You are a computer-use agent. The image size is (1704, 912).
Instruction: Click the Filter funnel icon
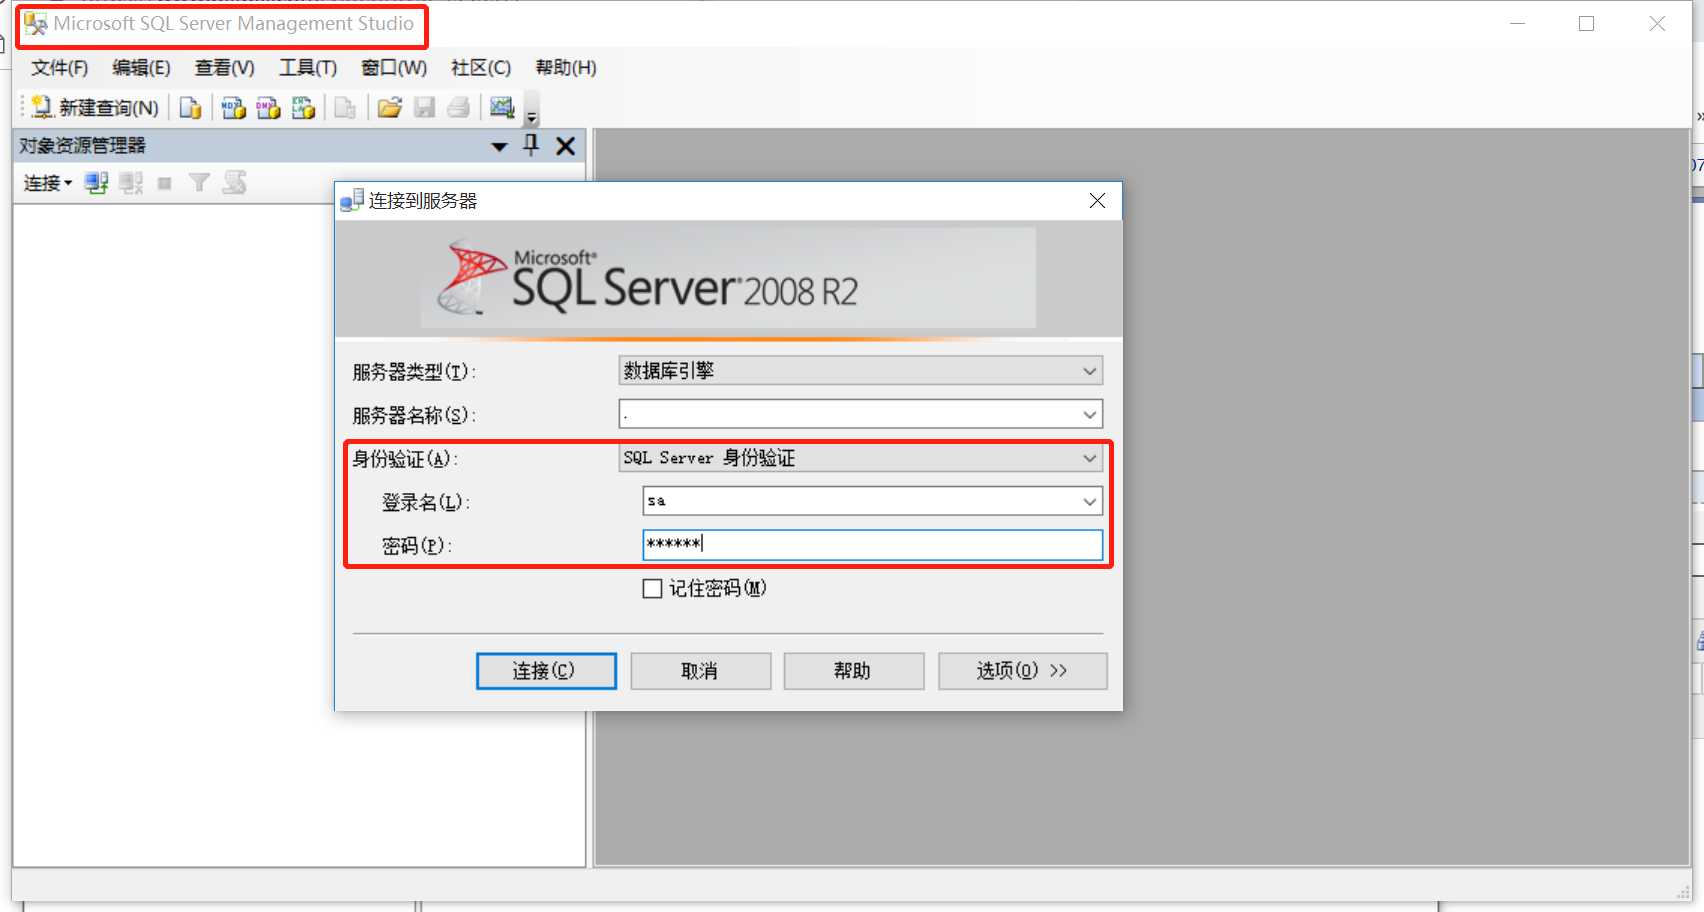point(199,182)
